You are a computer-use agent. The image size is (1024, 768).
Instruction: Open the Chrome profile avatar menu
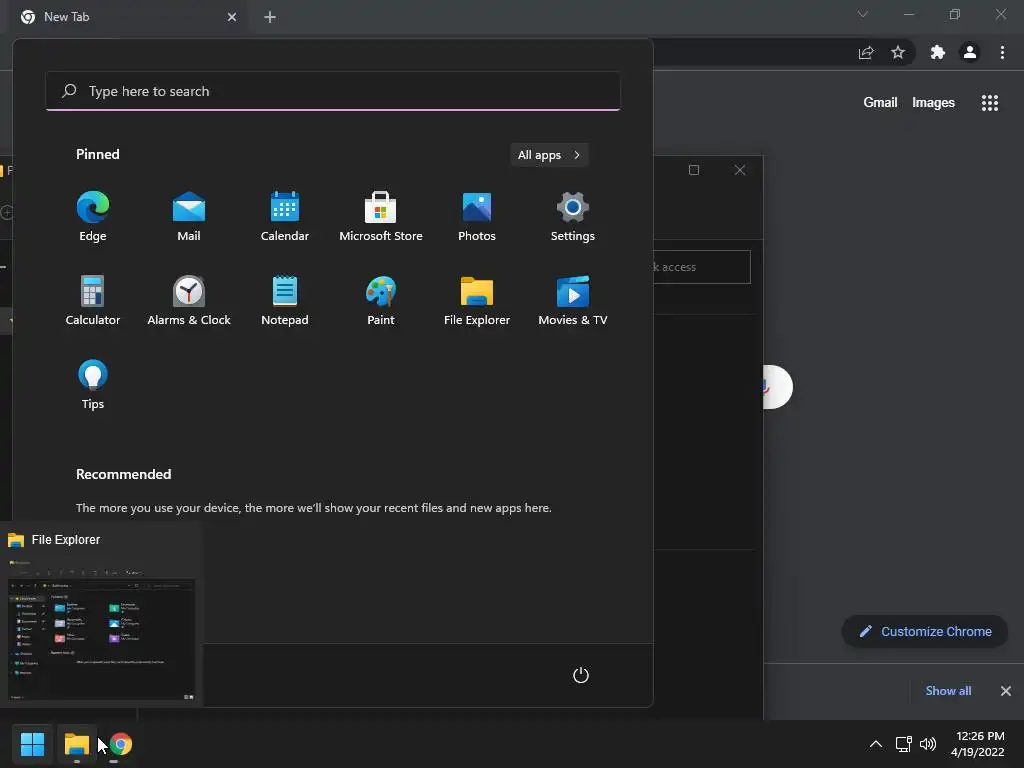click(970, 52)
